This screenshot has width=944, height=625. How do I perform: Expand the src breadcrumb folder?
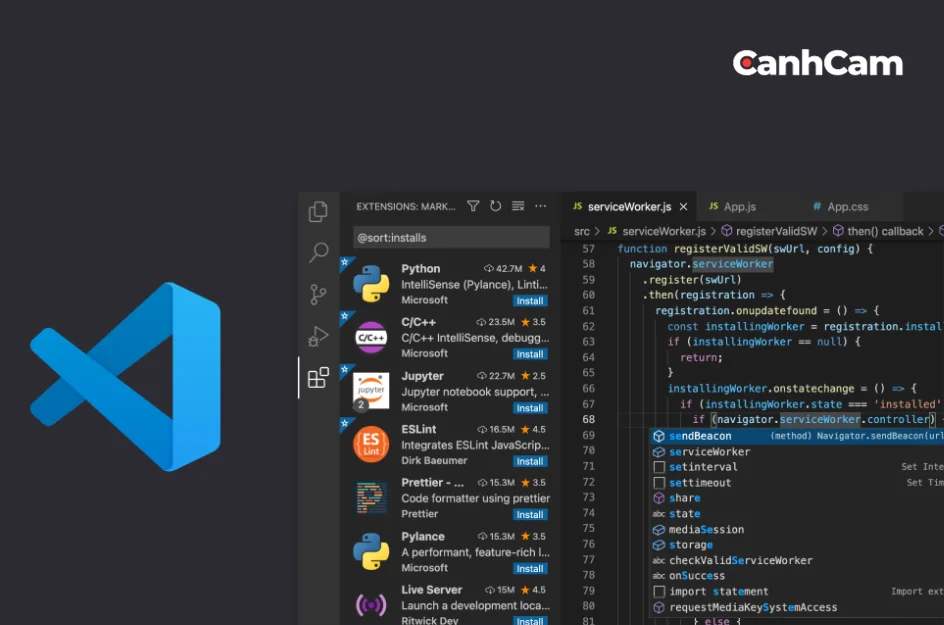pos(581,231)
